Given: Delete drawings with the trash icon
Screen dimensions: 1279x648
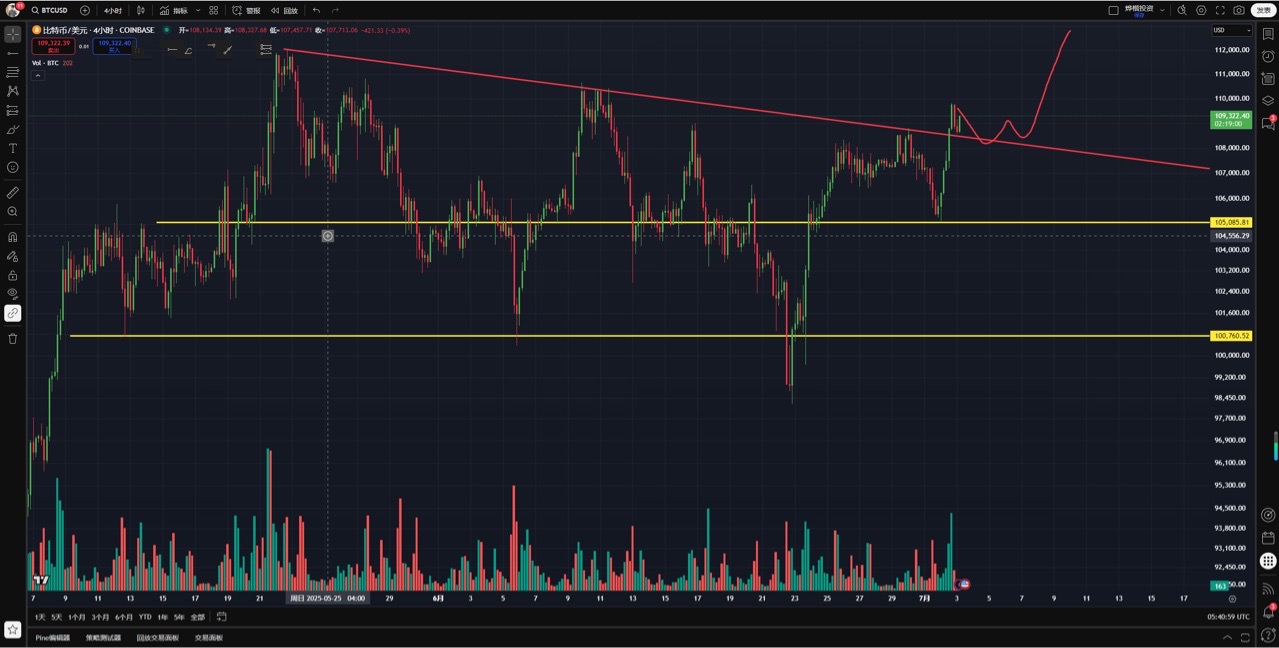Looking at the screenshot, I should click(x=12, y=338).
